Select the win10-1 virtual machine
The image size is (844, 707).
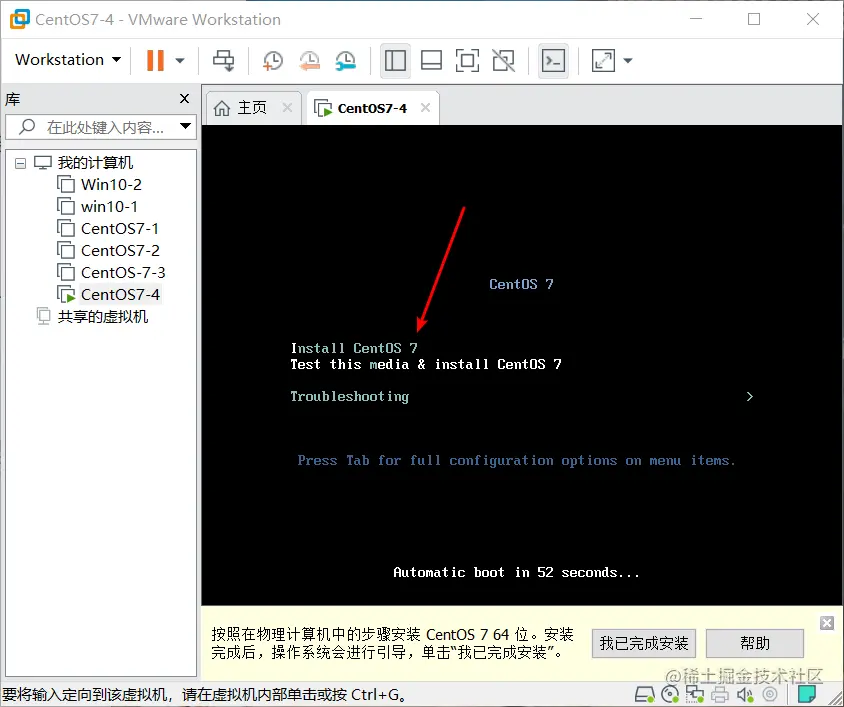pyautogui.click(x=109, y=207)
